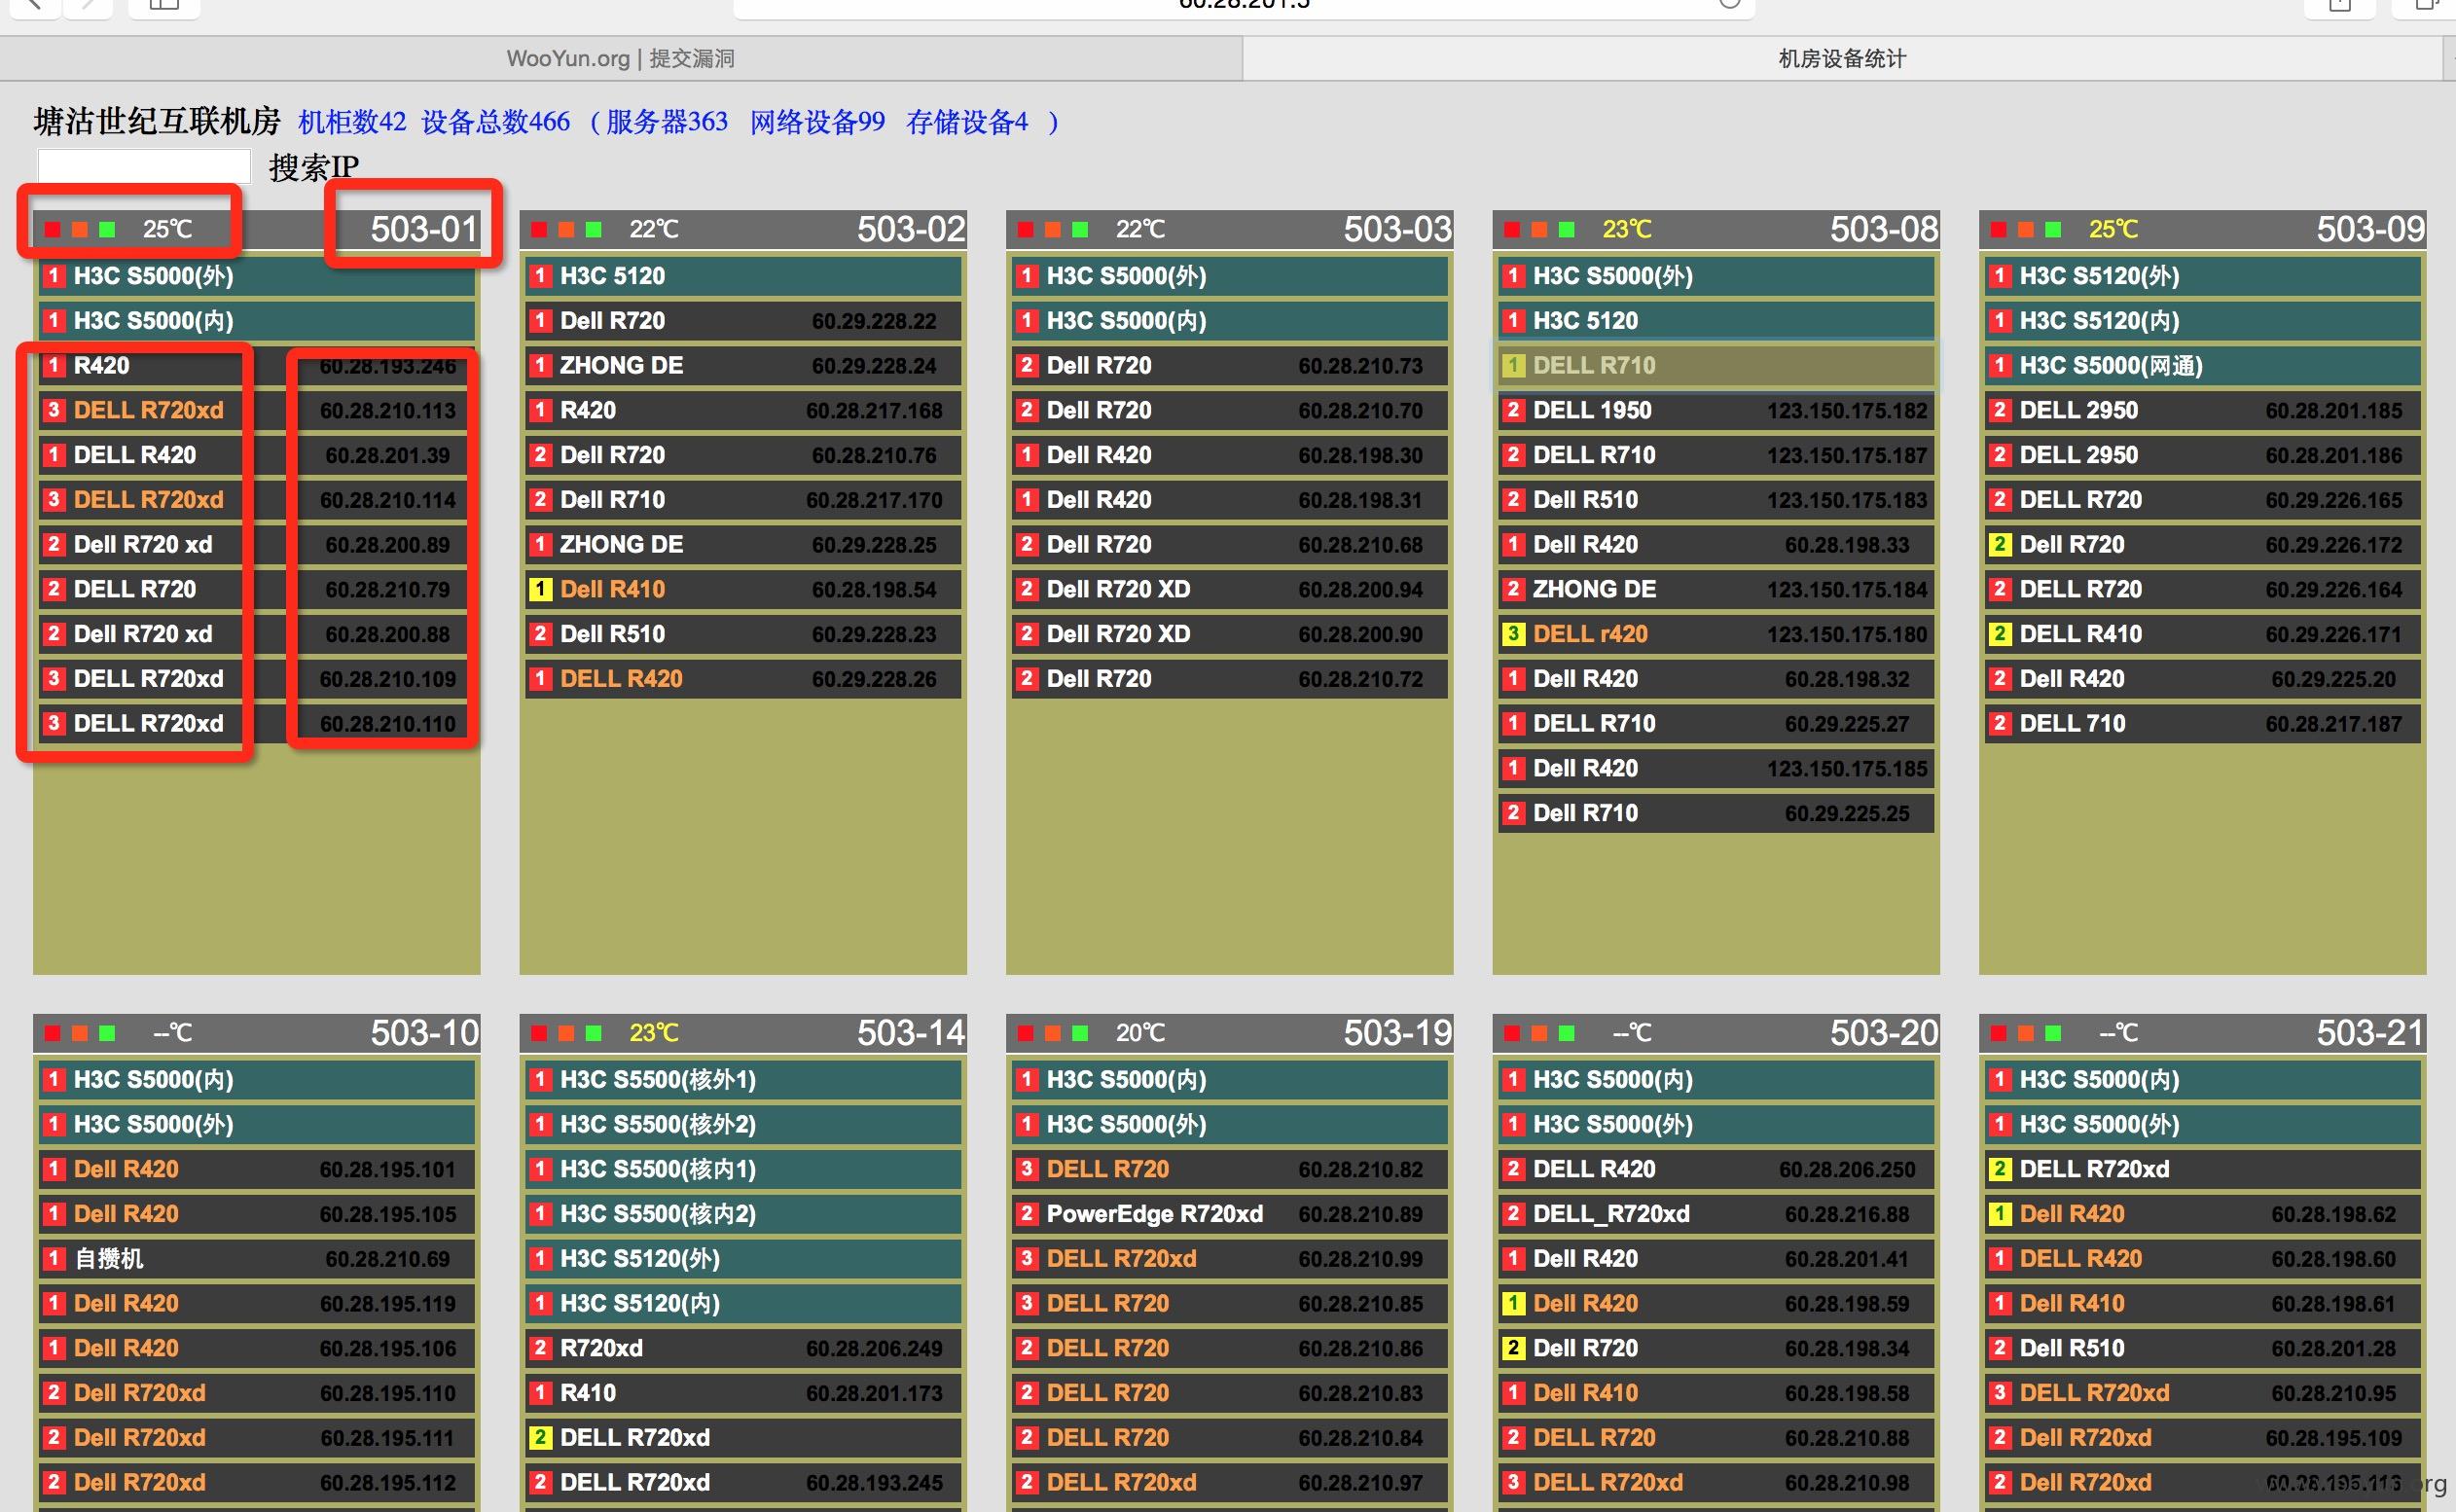Click DELL_R720xd row 60.28.216.88
2456x1512 pixels.
click(1716, 1214)
